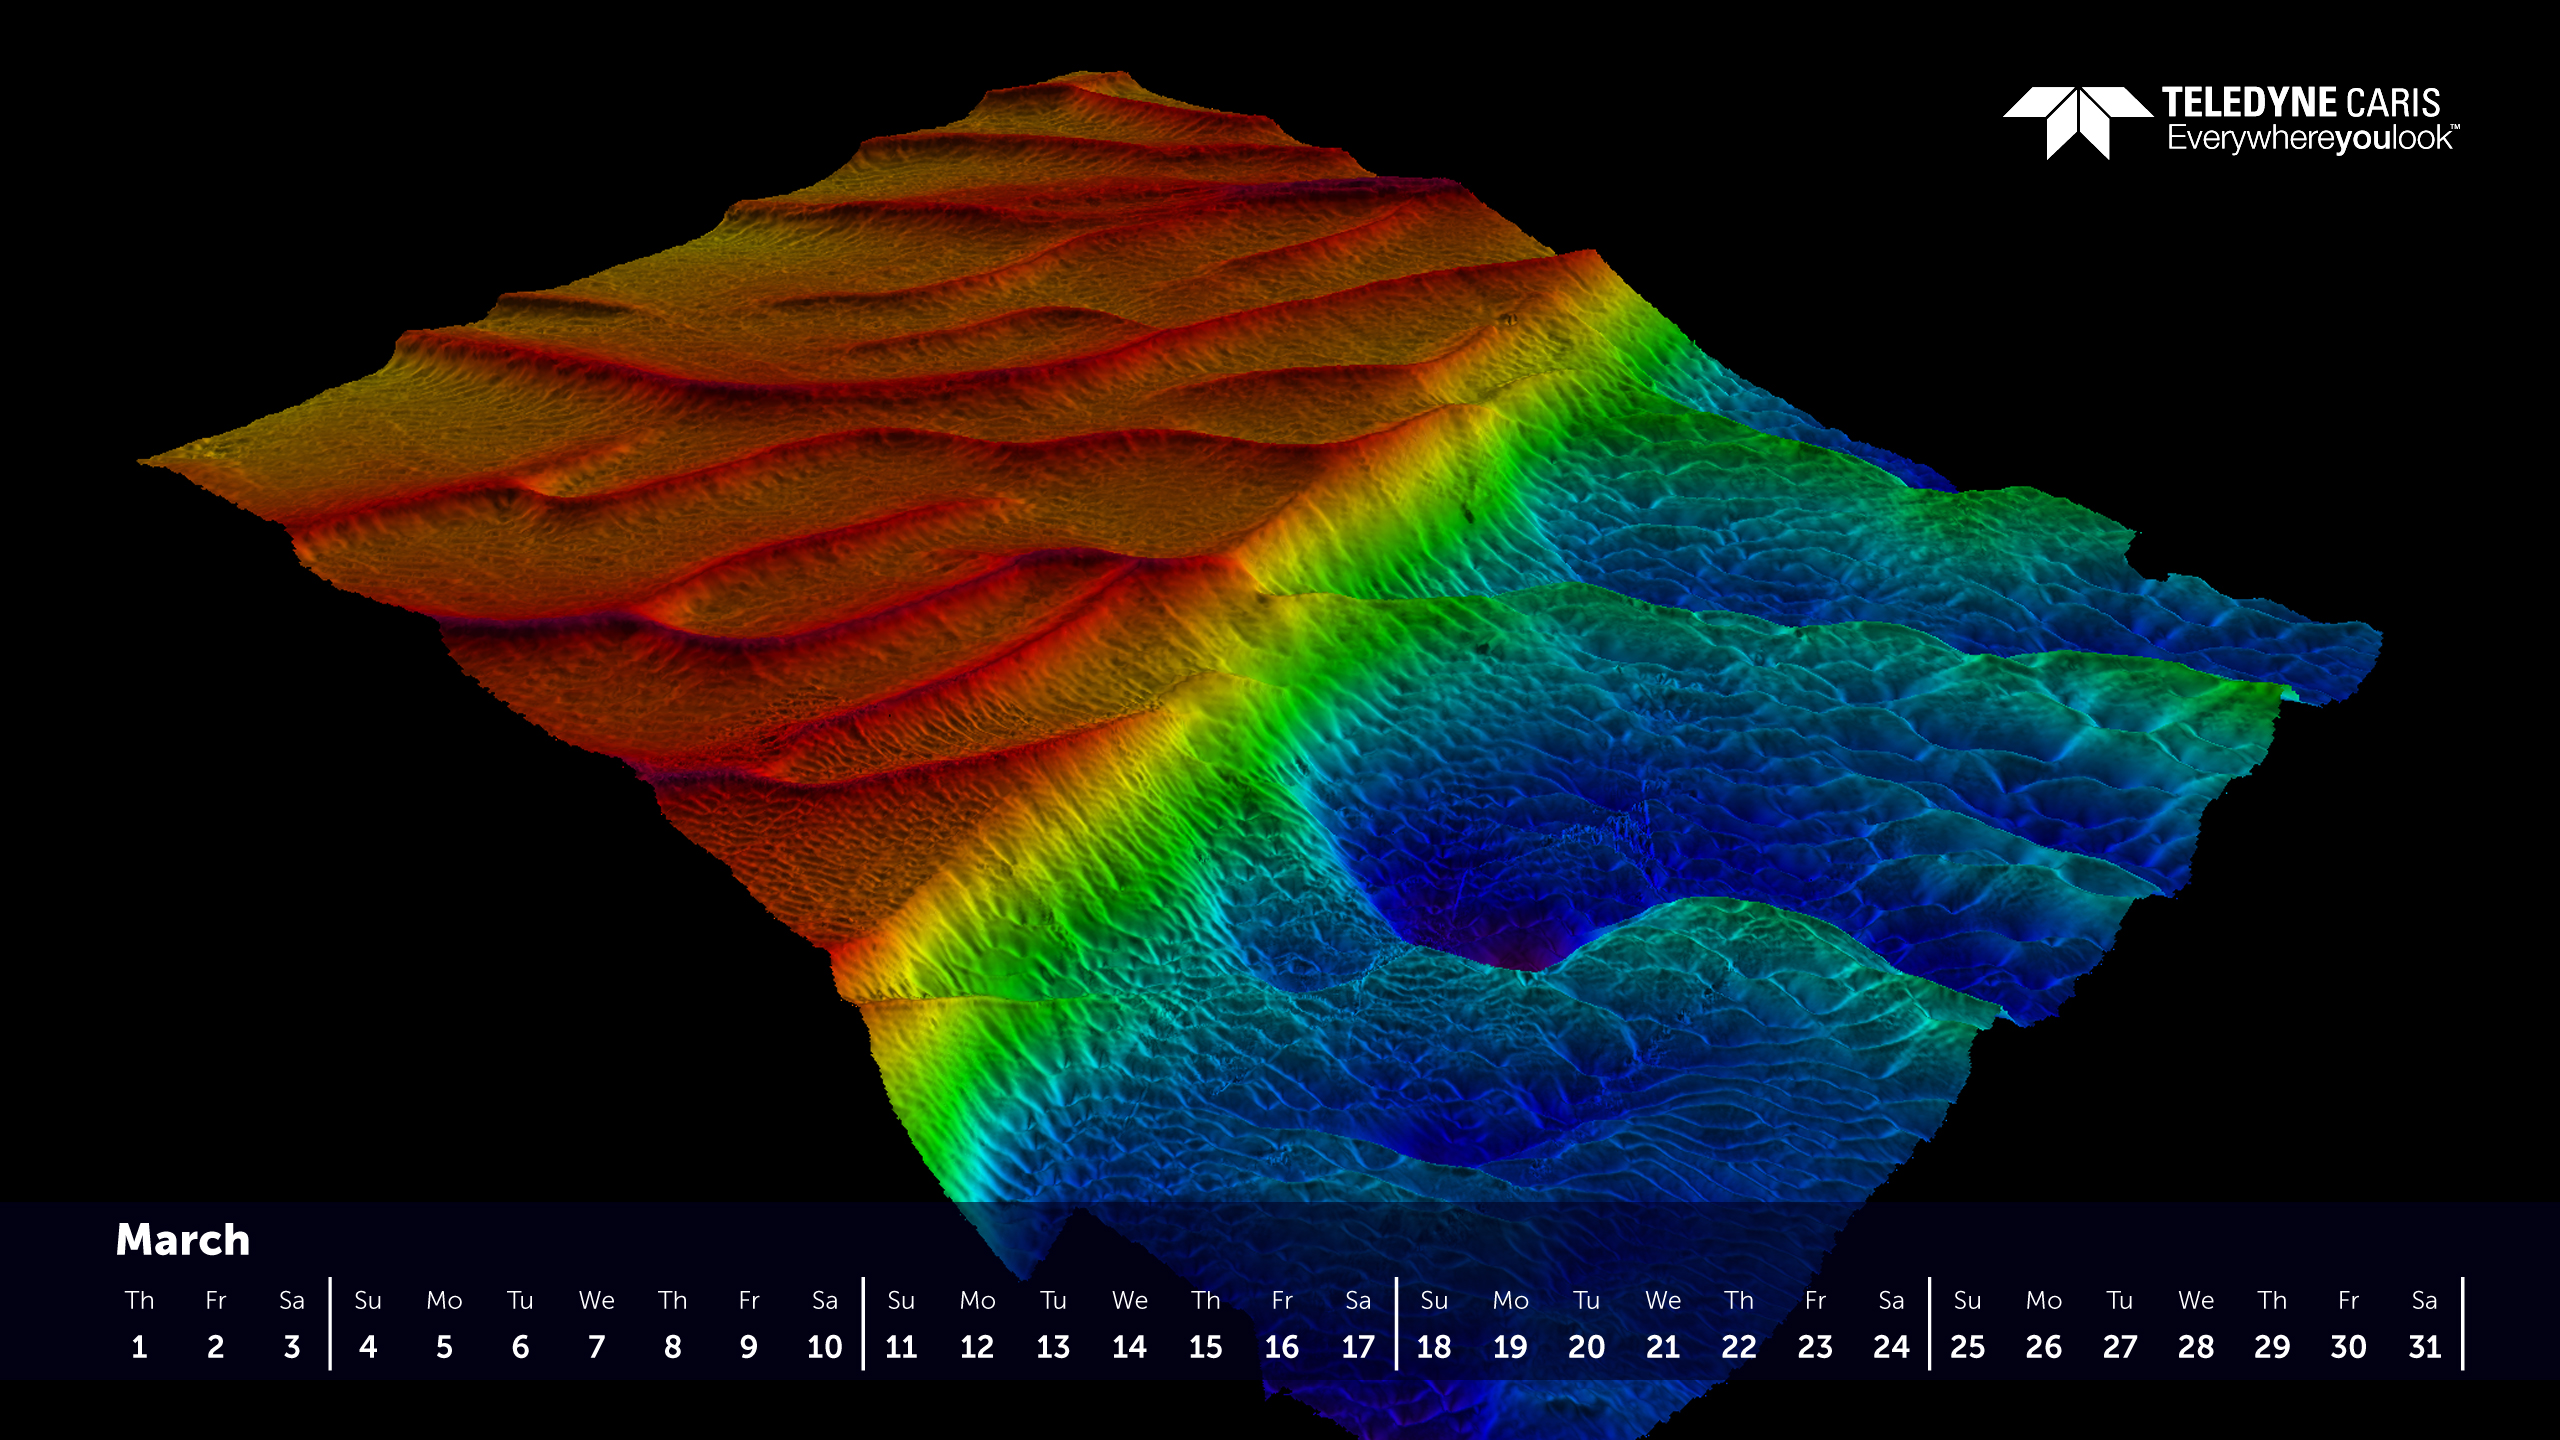This screenshot has width=2560, height=1440.
Task: Click the Everywhereyoulook tagline text
Action: coord(2313,138)
